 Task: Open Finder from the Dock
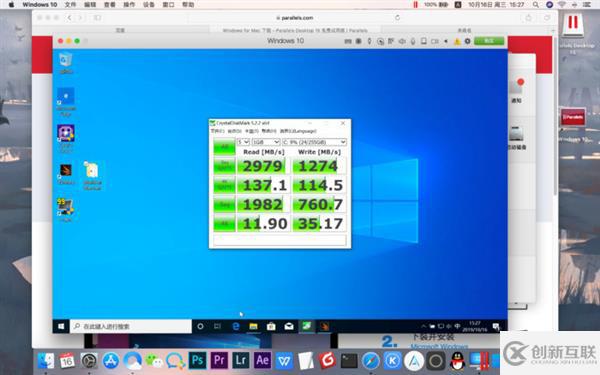coord(46,360)
